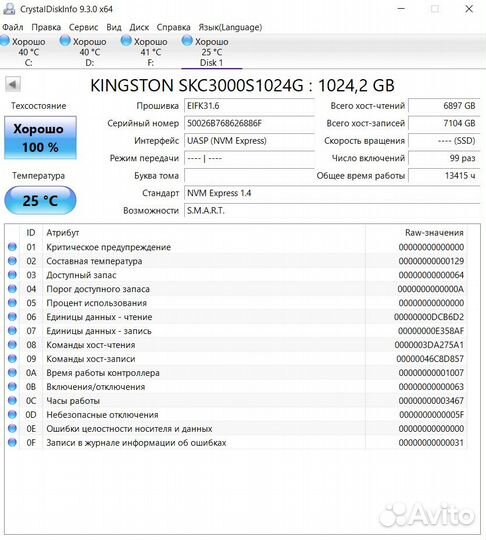
Task: Click status orb for Время работы контроллера row
Action: click(12, 373)
